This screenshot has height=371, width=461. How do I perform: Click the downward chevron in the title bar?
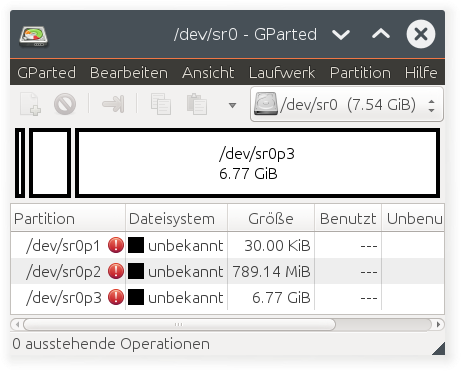click(341, 34)
